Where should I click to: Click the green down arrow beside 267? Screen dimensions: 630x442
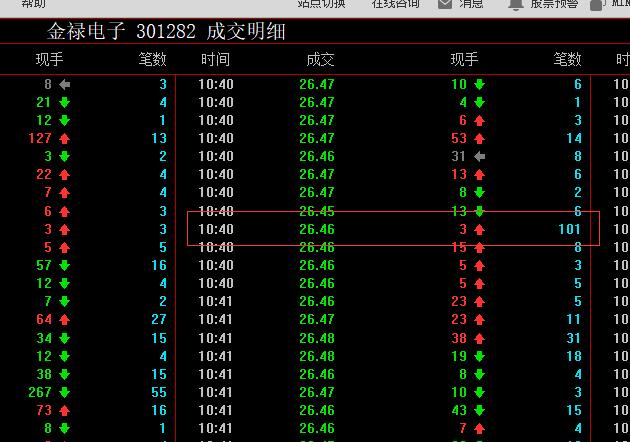[x=64, y=392]
